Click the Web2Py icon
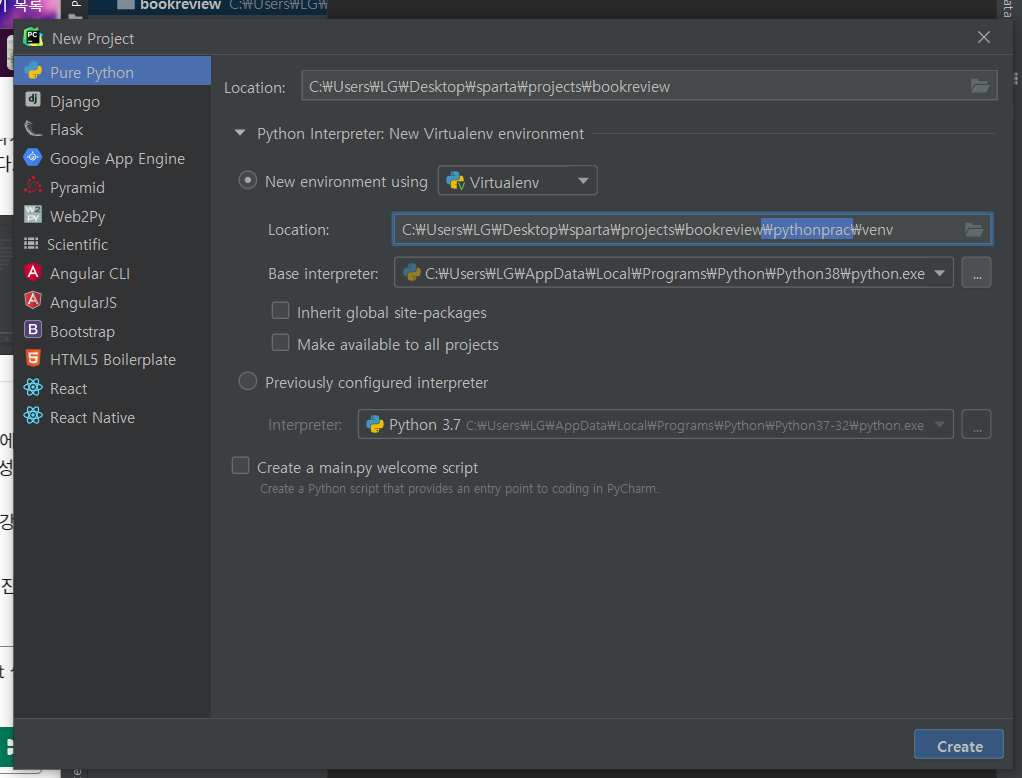 click(x=33, y=214)
